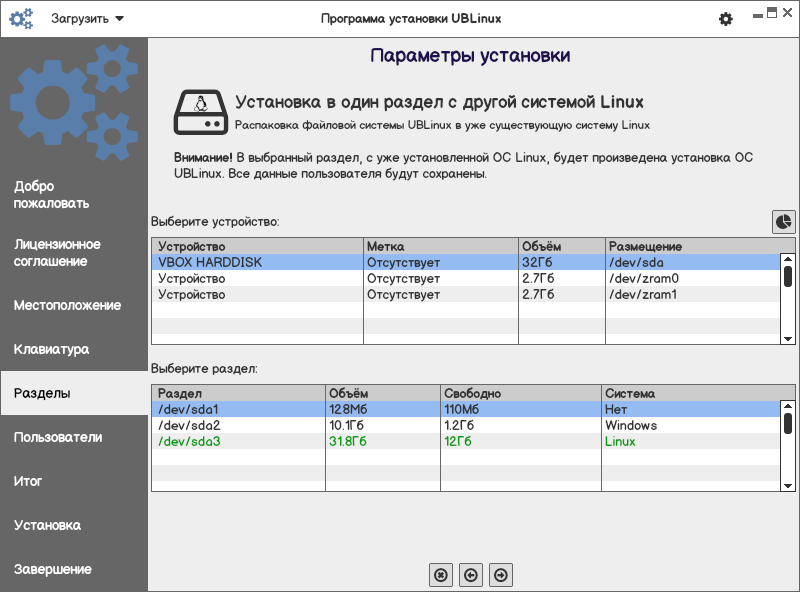Open settings via the gear icon in title bar
Image resolution: width=800 pixels, height=592 pixels.
point(726,19)
